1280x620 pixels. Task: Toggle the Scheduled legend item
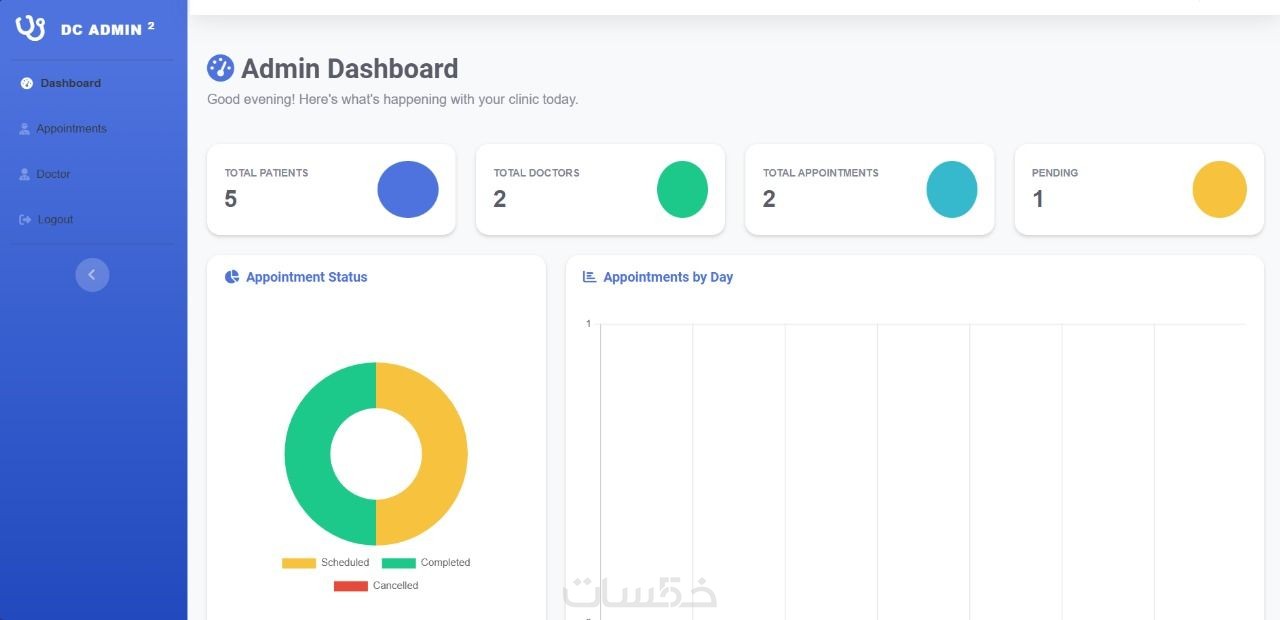pyautogui.click(x=325, y=562)
